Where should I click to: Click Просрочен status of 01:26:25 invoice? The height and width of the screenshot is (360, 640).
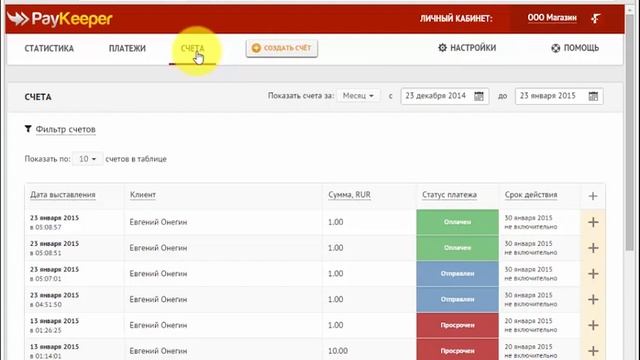pyautogui.click(x=458, y=325)
